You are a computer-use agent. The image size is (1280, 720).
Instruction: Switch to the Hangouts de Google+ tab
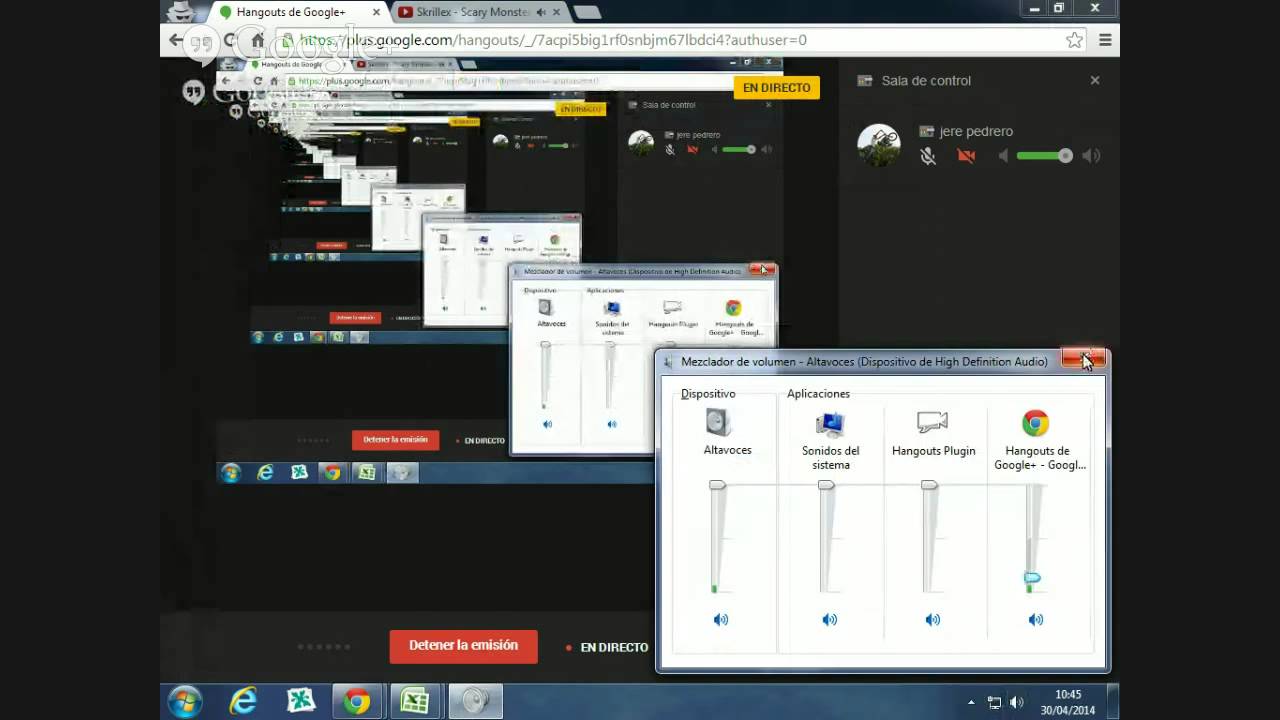pos(300,12)
